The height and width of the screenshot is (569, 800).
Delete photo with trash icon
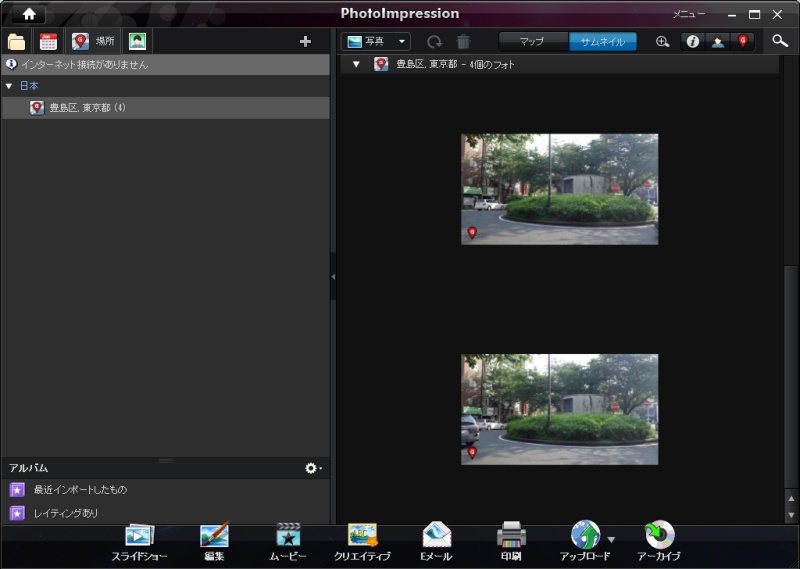click(x=463, y=41)
